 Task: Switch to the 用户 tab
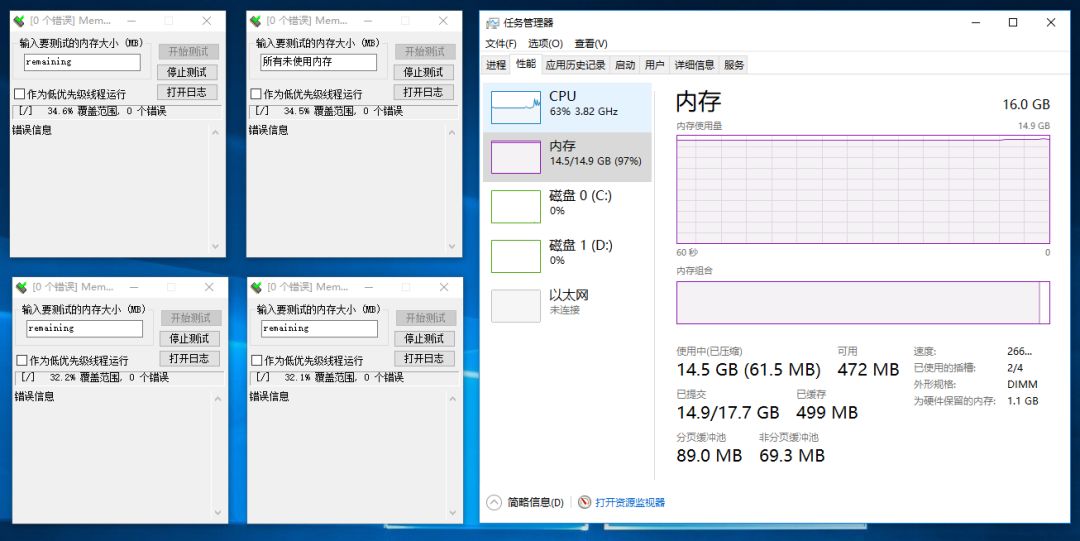tap(654, 65)
